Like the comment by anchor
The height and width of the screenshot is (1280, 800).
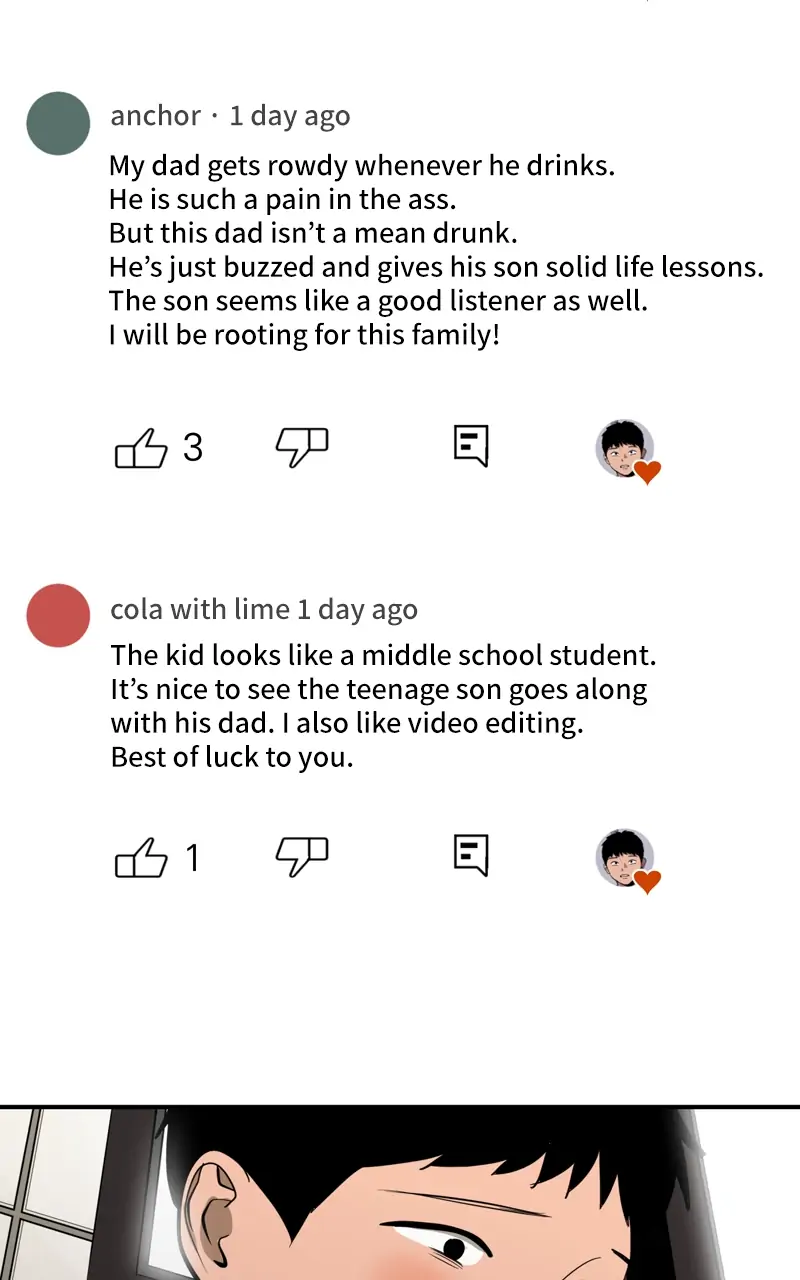tap(141, 448)
